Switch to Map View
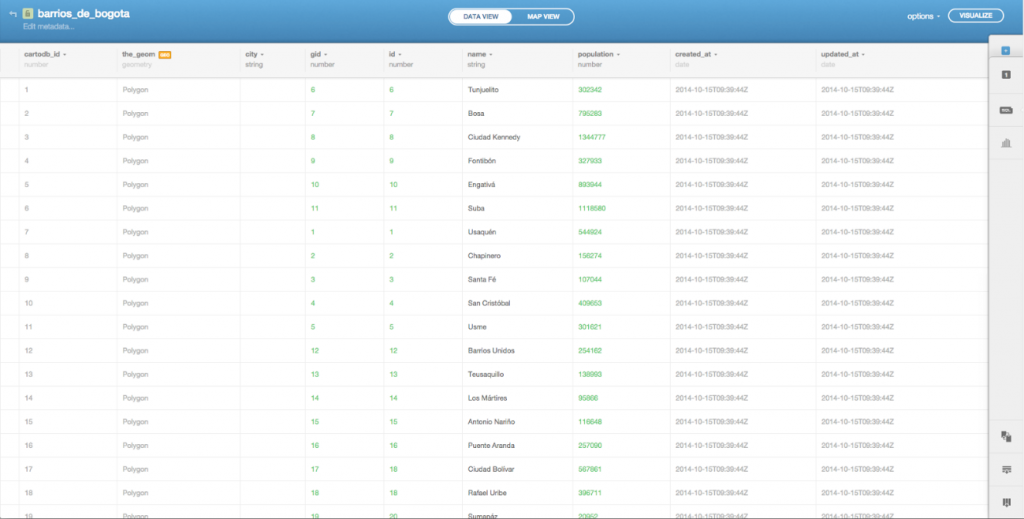Image resolution: width=1024 pixels, height=519 pixels. [x=543, y=17]
